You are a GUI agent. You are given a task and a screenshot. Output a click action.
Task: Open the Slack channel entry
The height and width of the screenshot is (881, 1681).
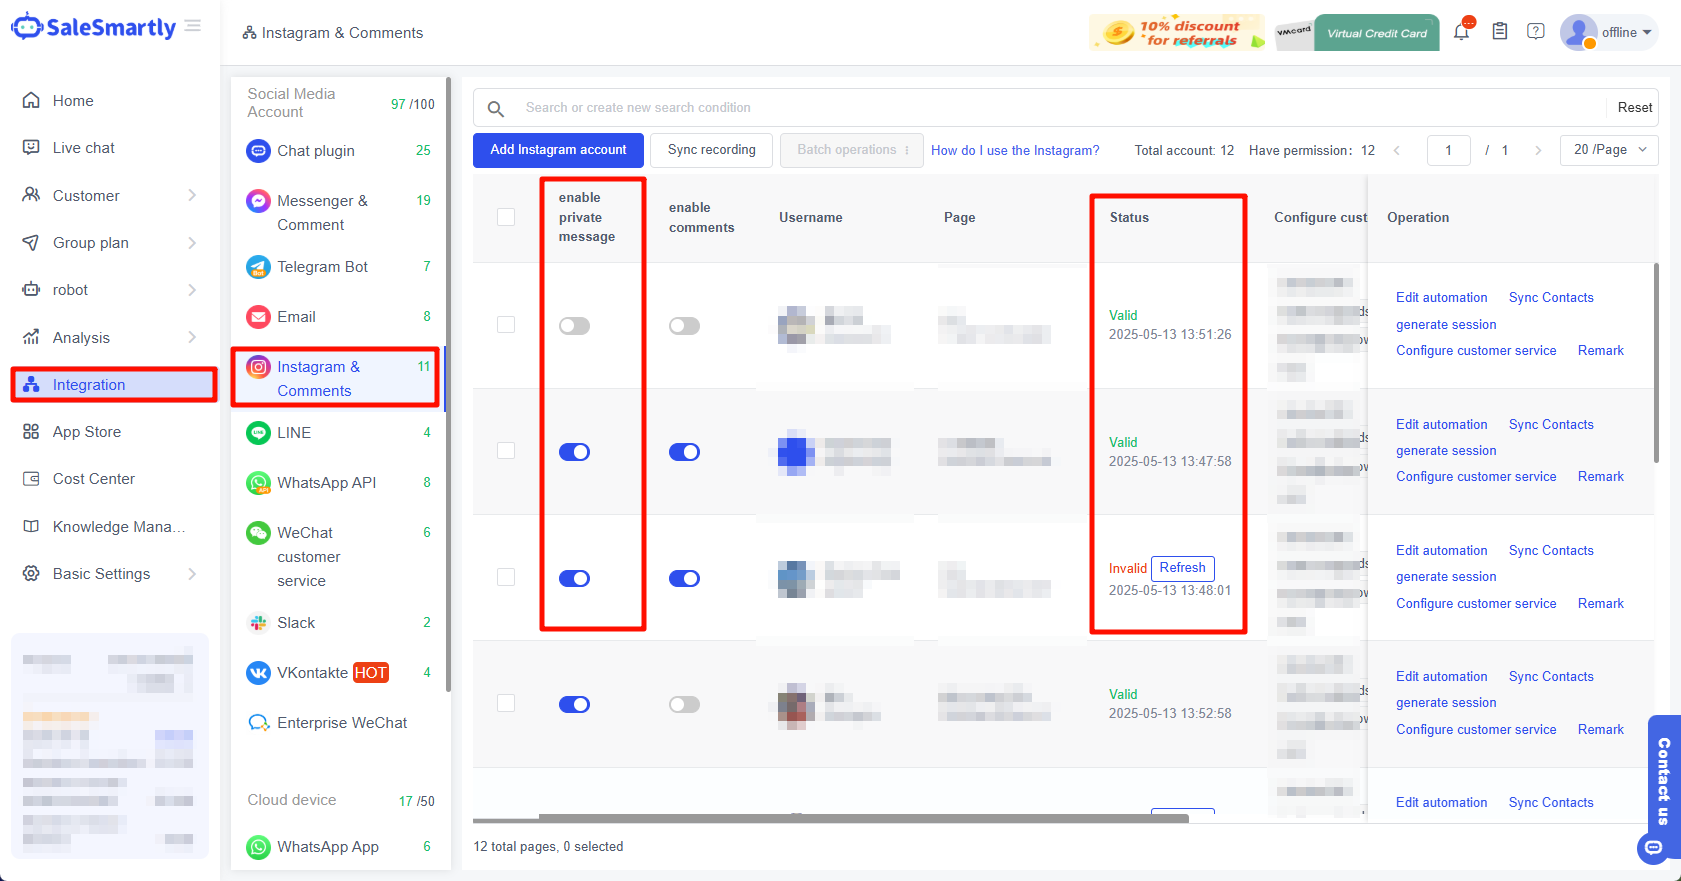point(296,623)
